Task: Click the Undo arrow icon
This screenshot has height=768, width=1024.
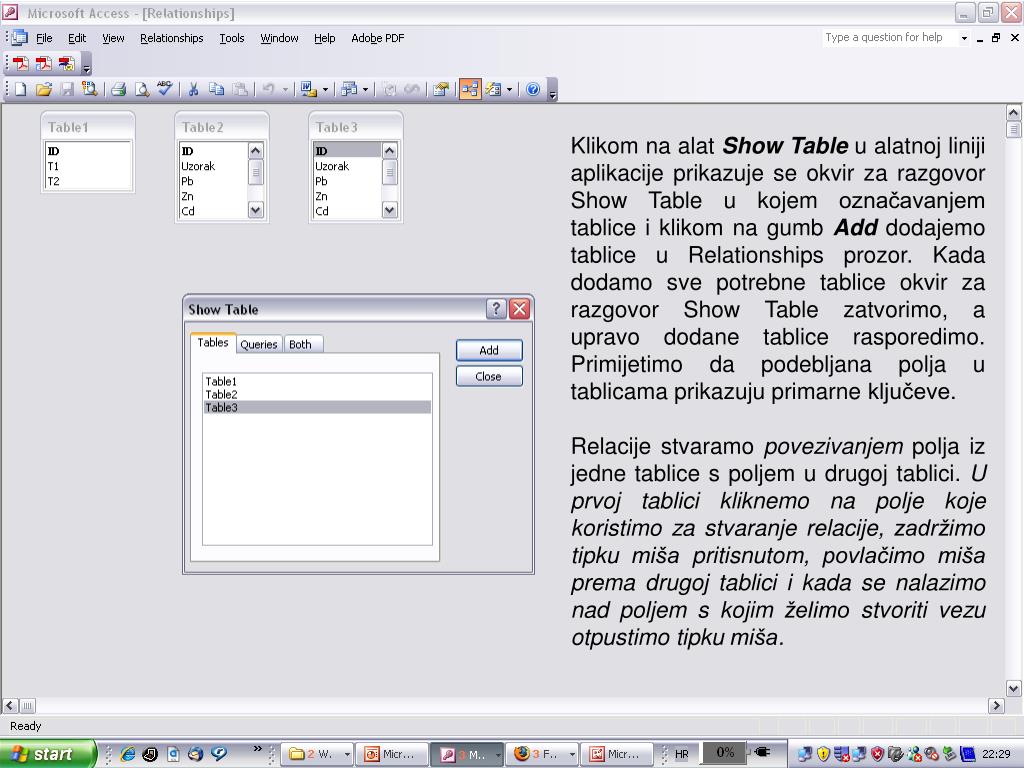Action: (x=268, y=89)
